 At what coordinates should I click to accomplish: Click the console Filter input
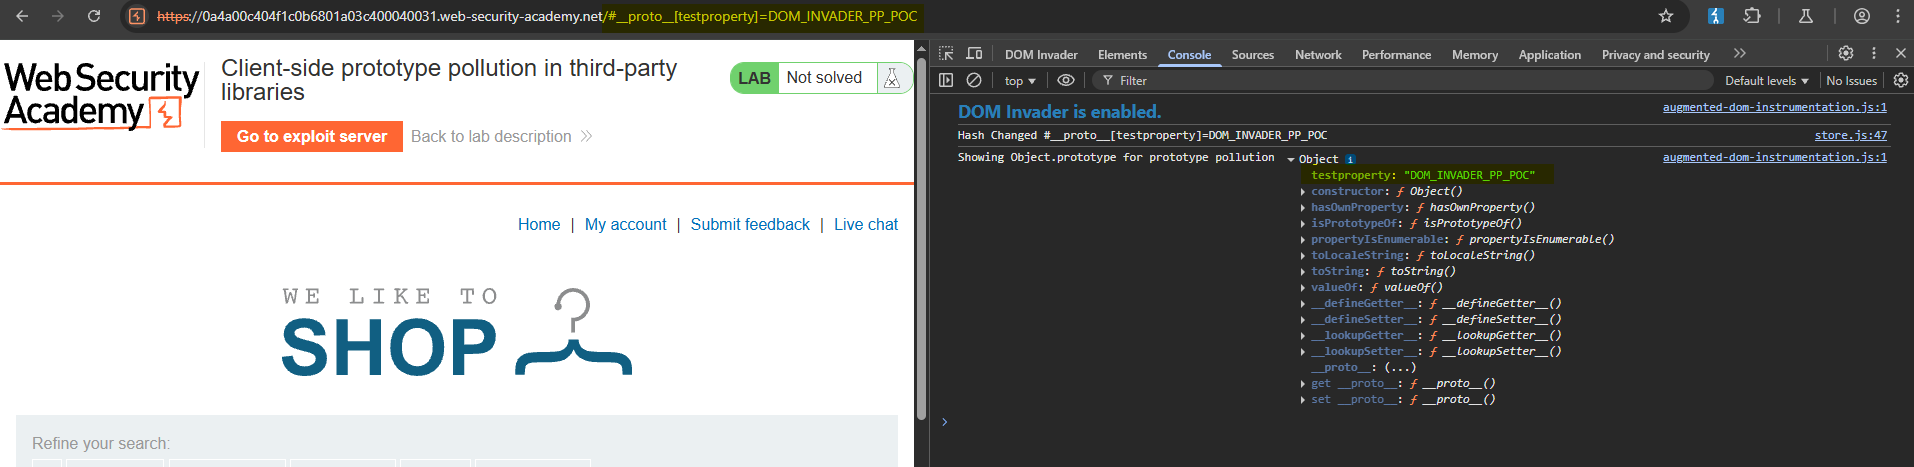pyautogui.click(x=1400, y=81)
